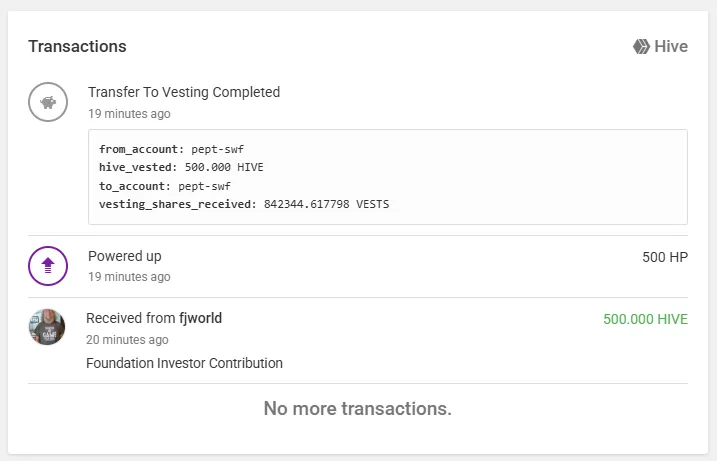Click the Hive logo icon
This screenshot has width=717, height=461.
click(641, 47)
